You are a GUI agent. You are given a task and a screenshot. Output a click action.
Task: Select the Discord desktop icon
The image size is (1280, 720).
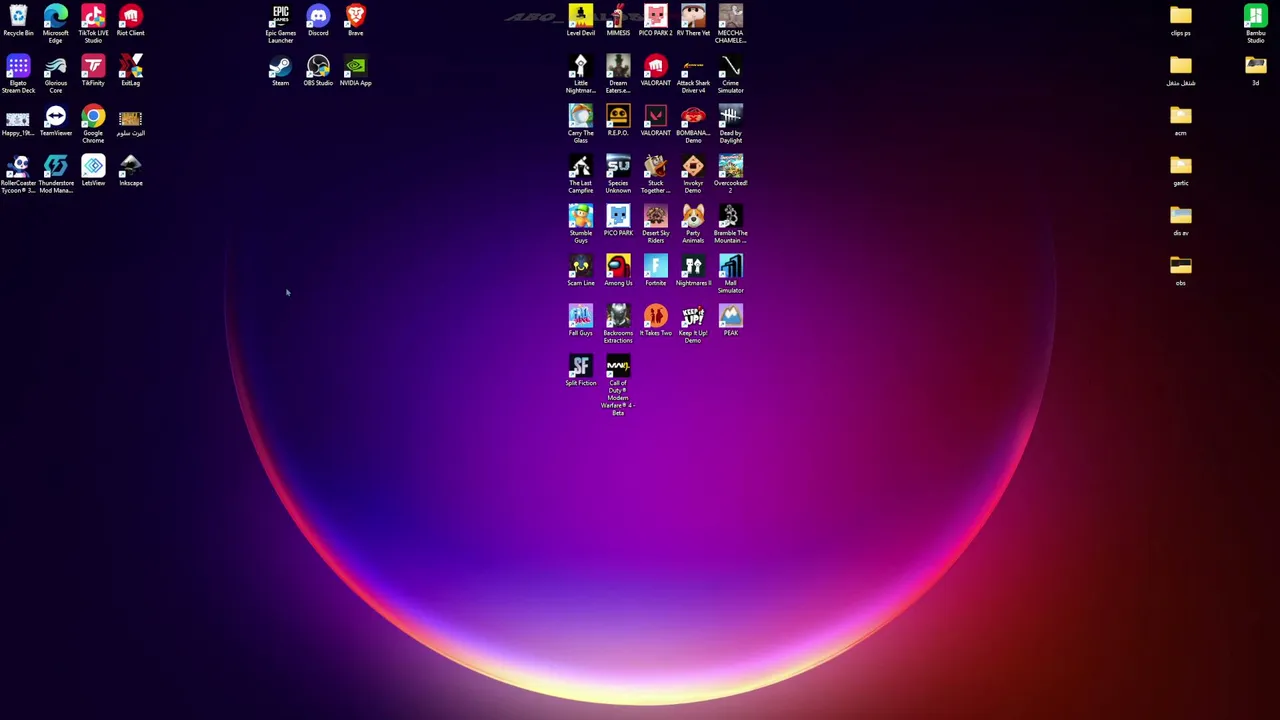pos(318,20)
